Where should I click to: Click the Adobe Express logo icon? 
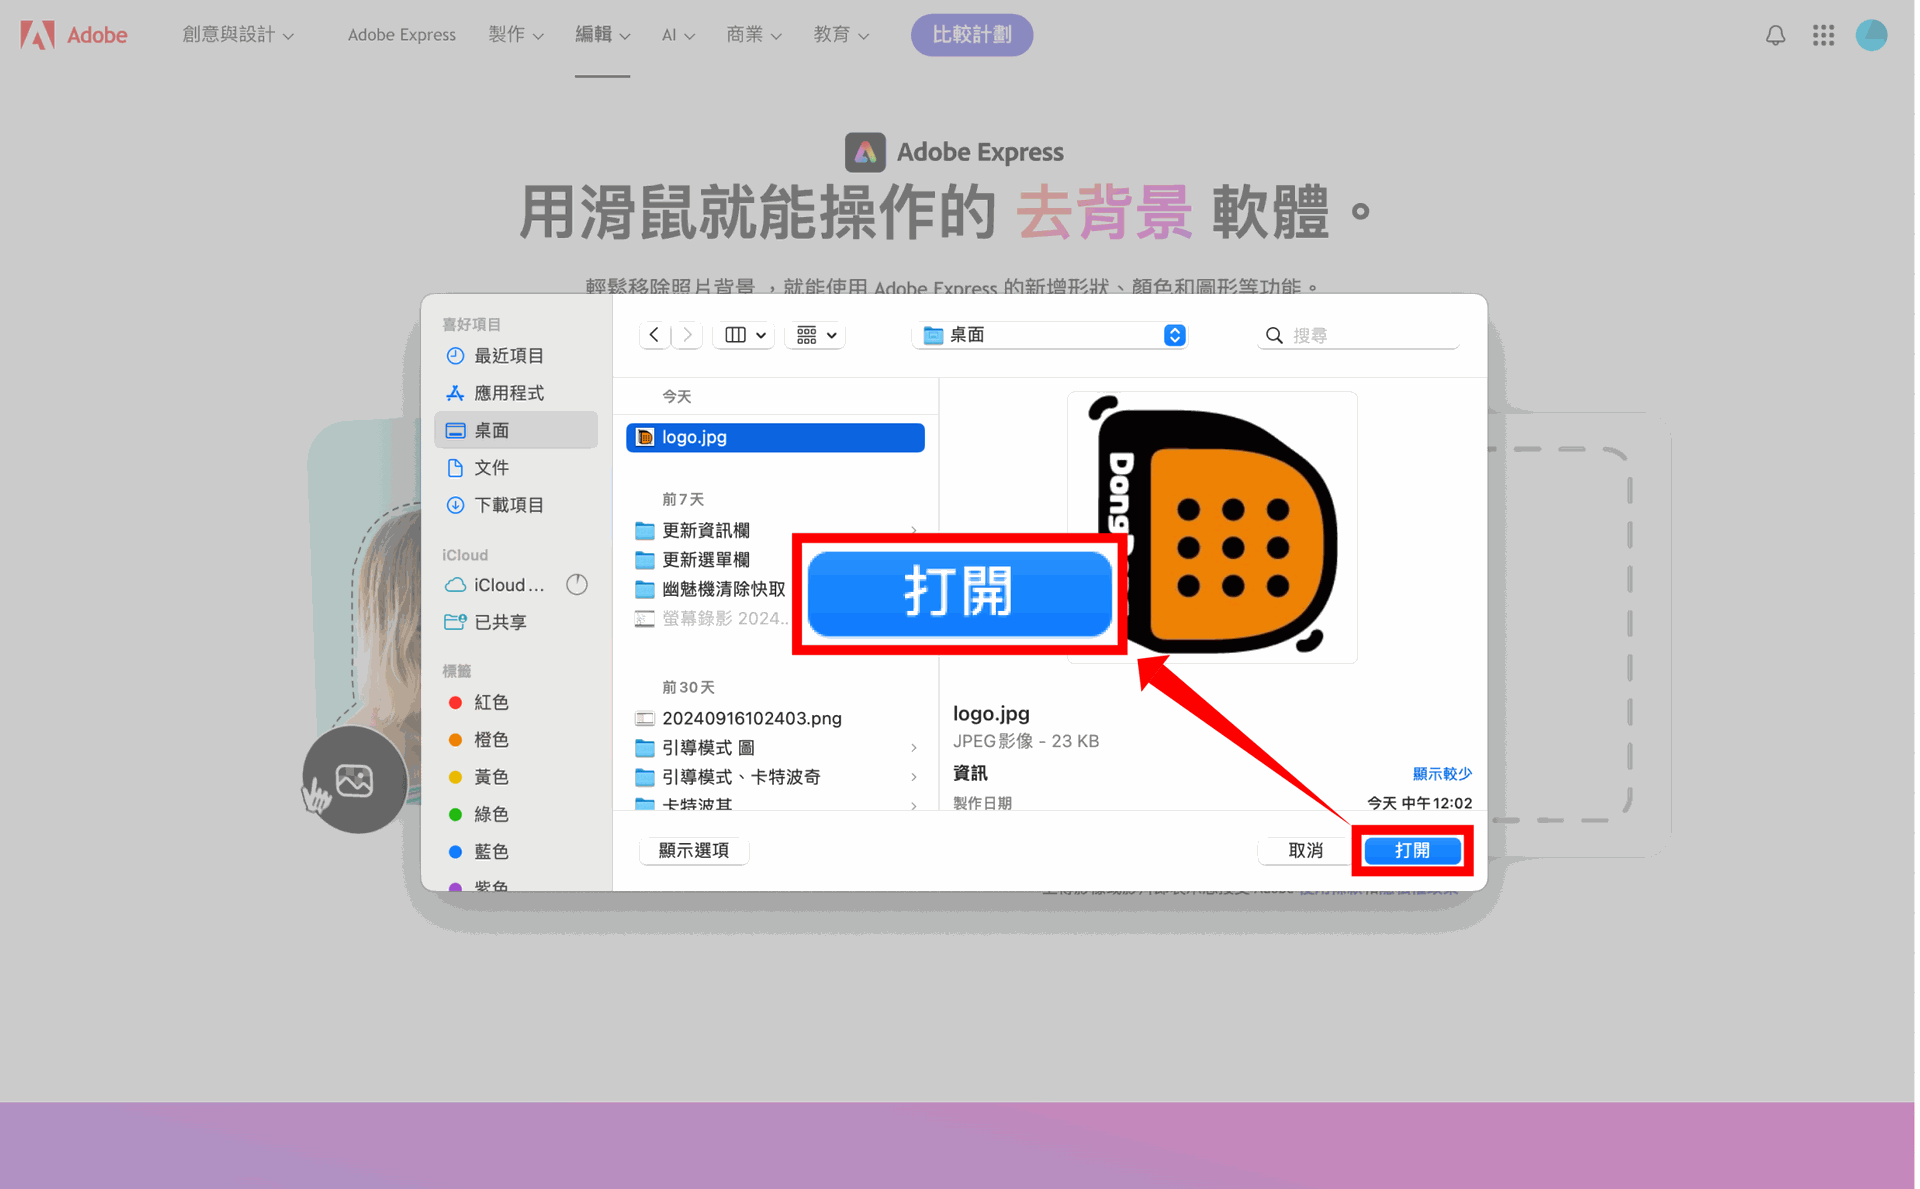865,152
